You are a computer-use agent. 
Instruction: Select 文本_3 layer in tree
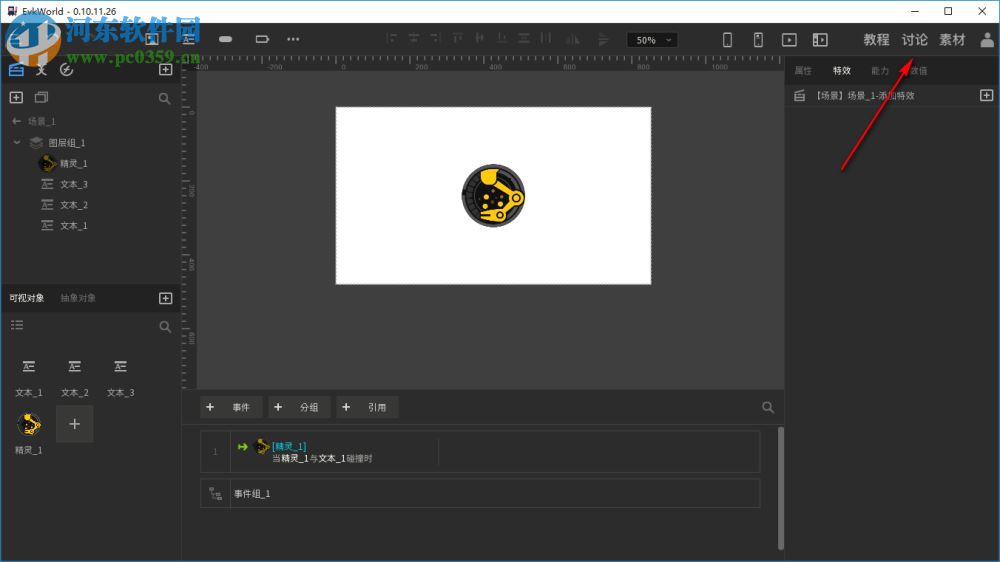click(73, 184)
